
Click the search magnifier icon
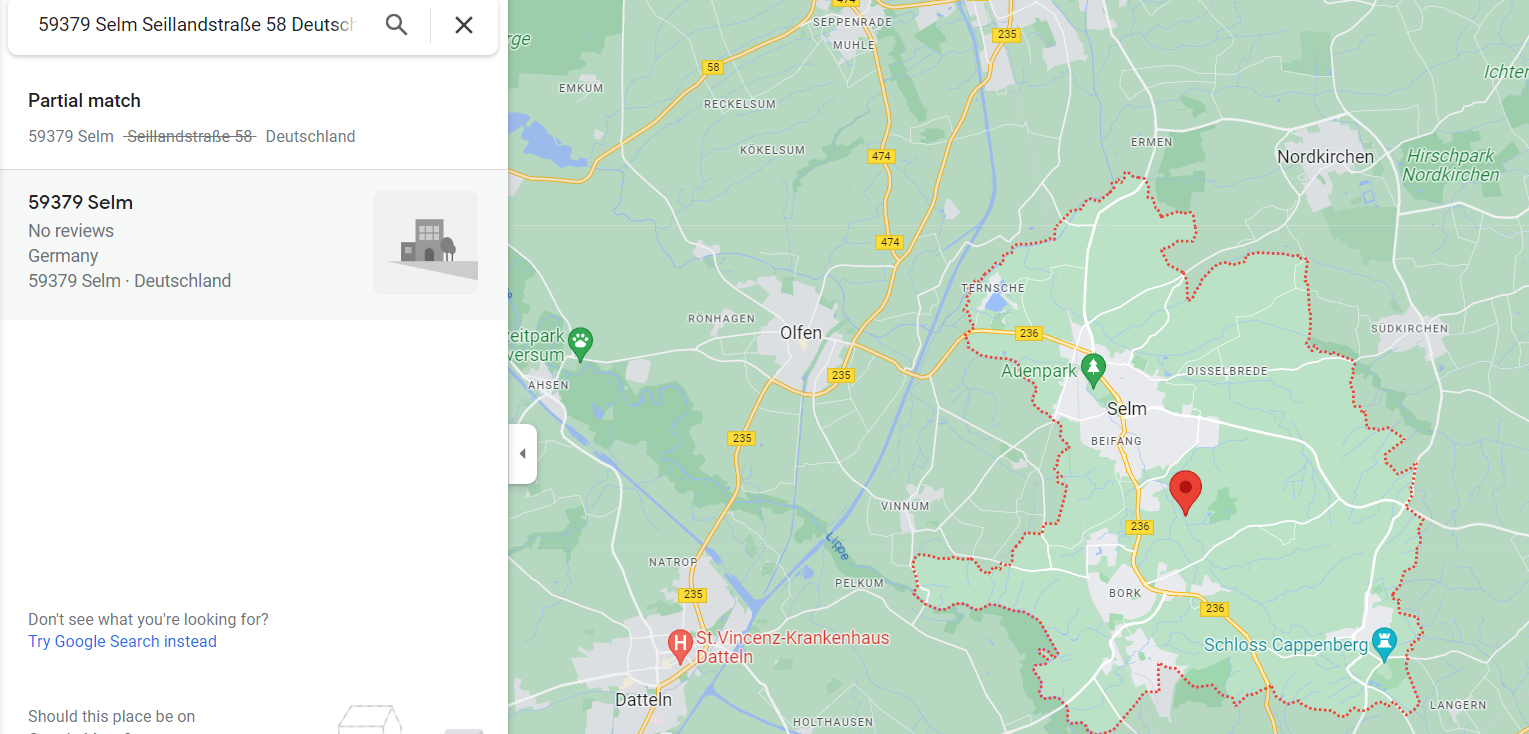396,25
